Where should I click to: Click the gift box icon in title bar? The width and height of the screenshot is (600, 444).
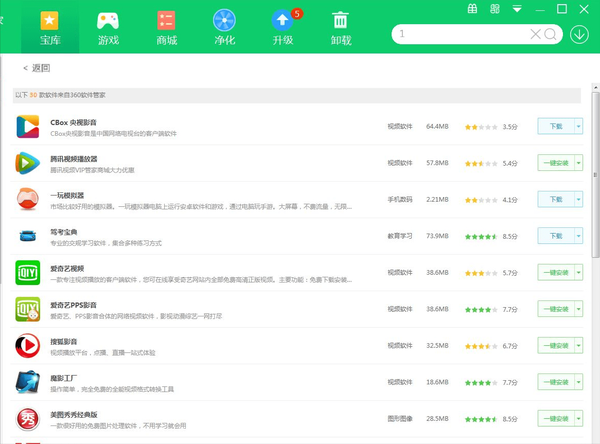[x=473, y=8]
